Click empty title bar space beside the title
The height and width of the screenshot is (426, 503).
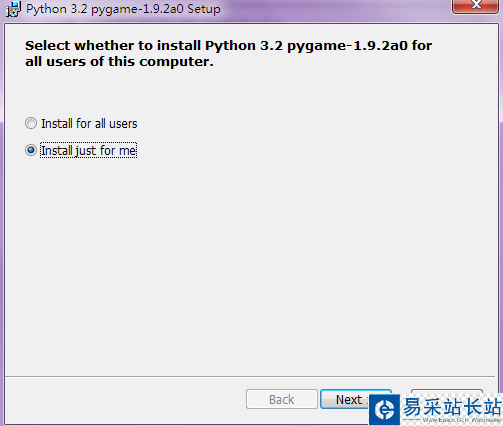(333, 9)
